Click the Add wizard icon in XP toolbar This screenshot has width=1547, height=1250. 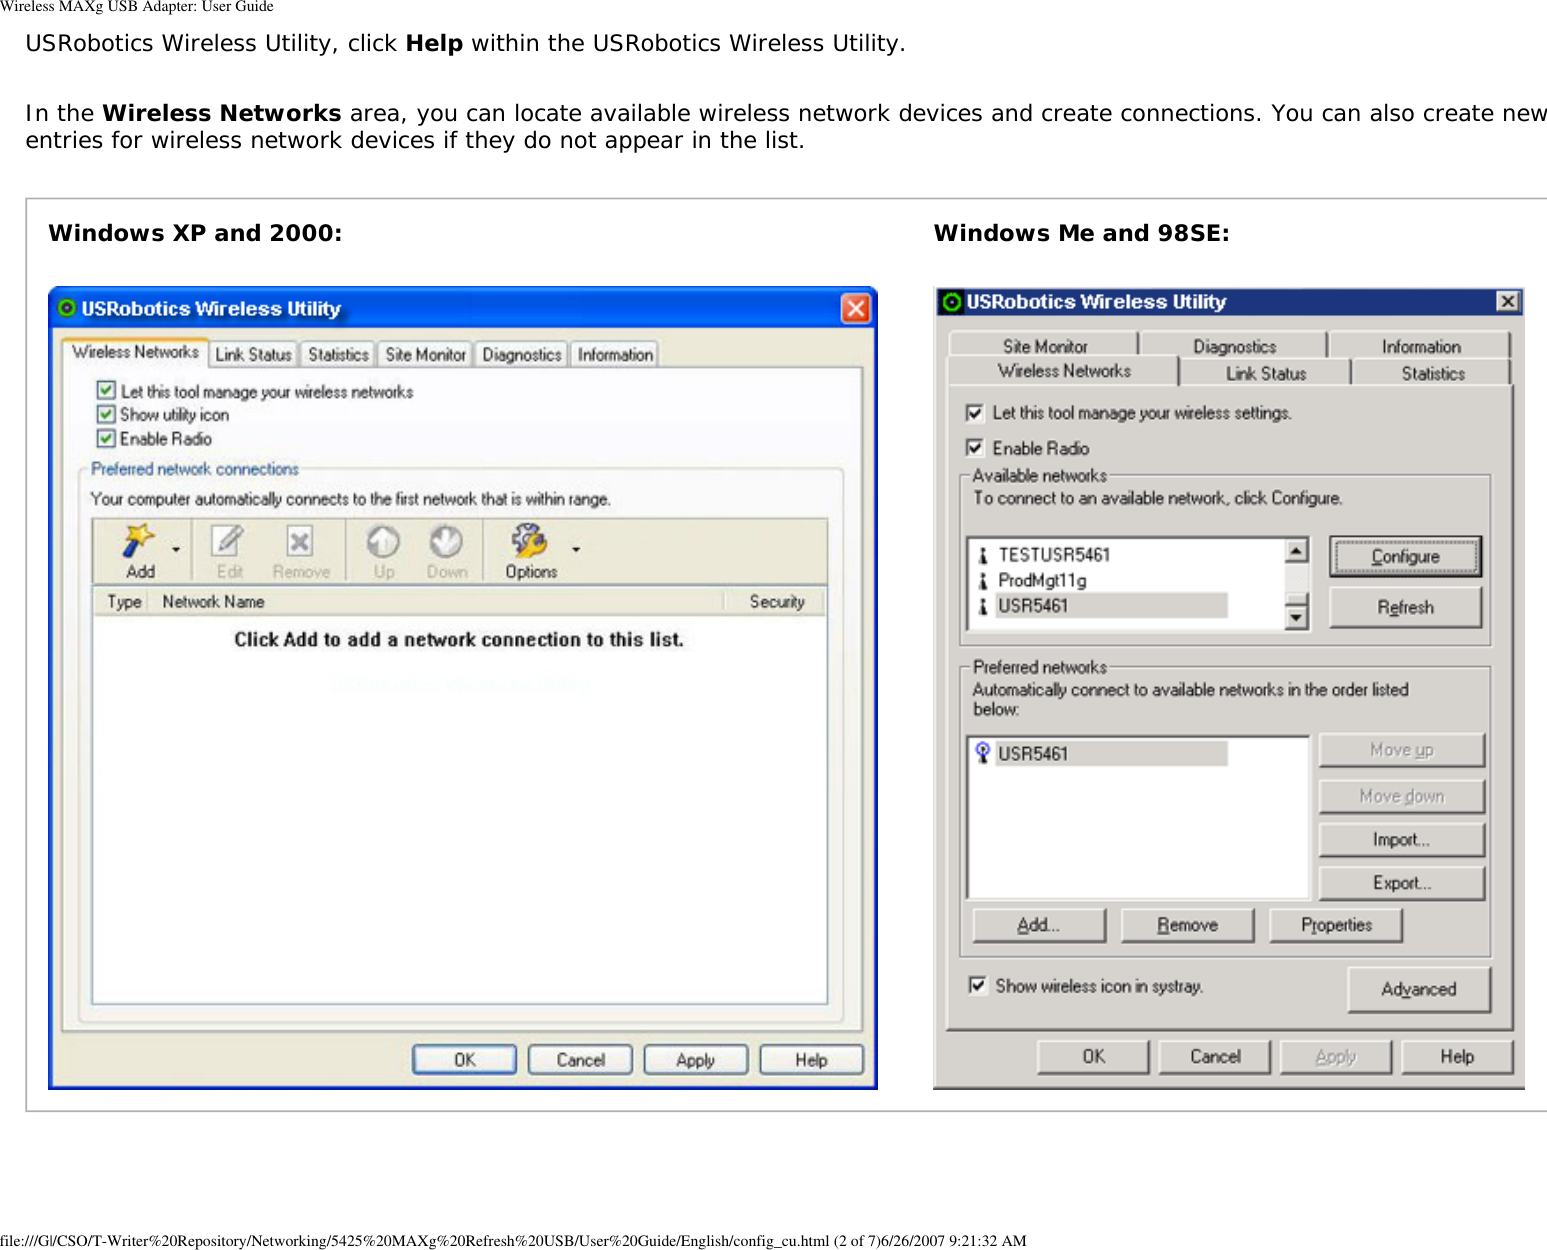pos(138,541)
